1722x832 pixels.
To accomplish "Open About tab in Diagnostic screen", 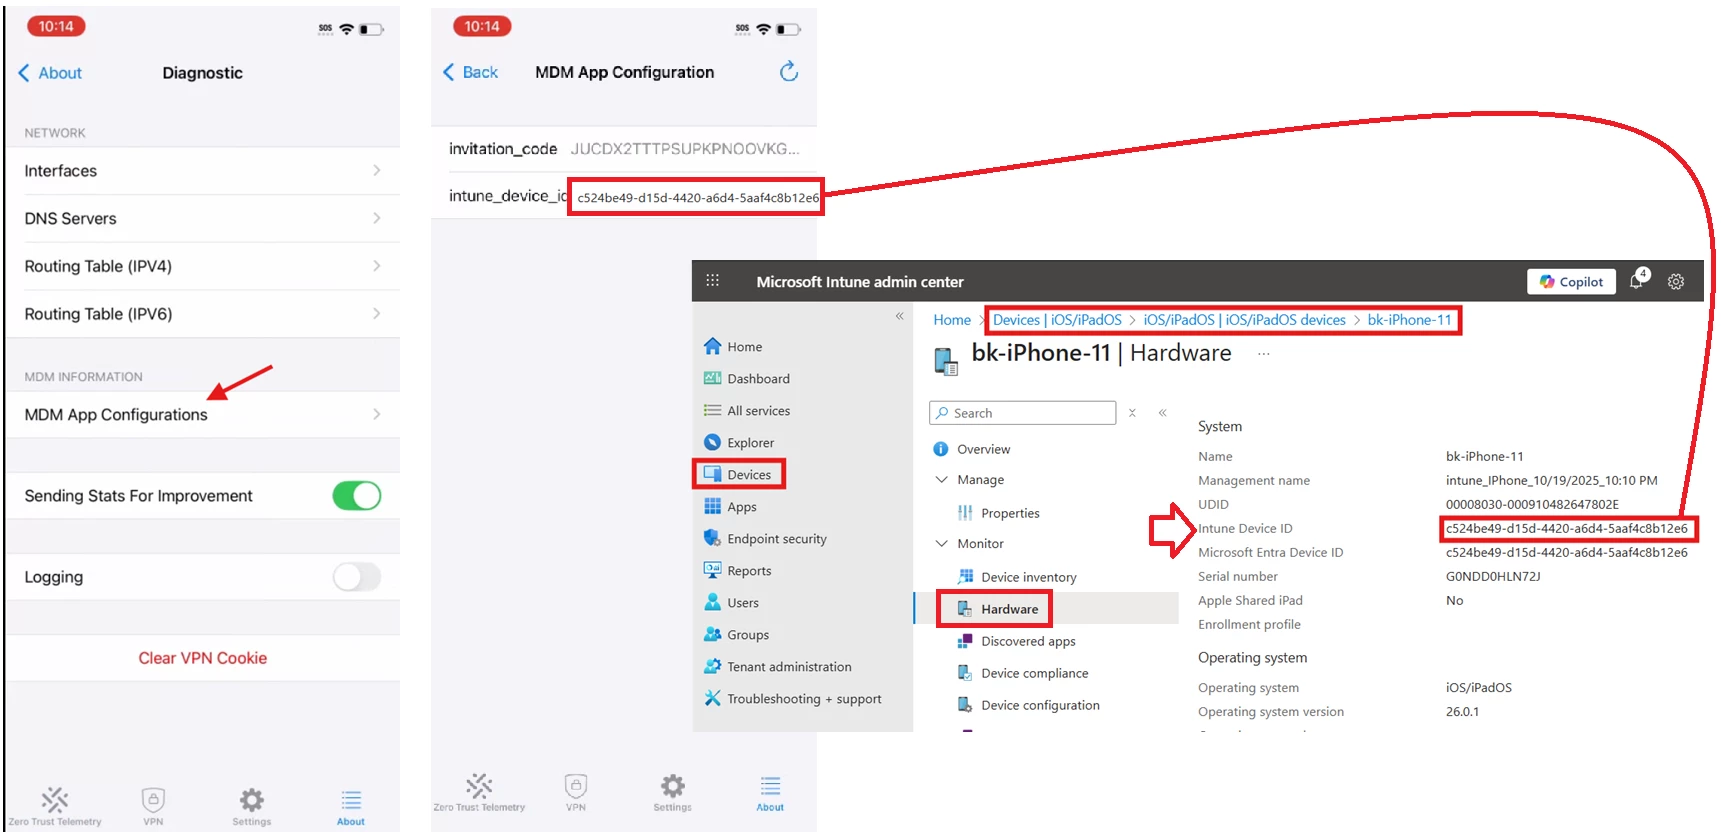I will tap(351, 807).
